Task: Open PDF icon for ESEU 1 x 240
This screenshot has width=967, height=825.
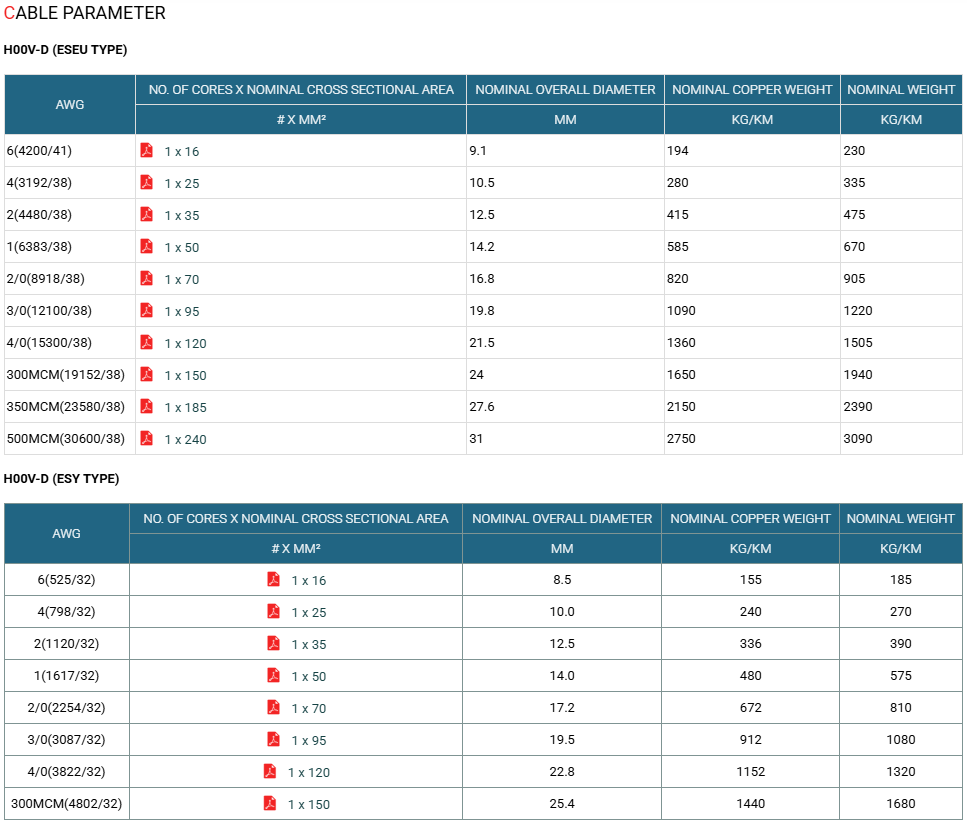Action: click(x=146, y=439)
